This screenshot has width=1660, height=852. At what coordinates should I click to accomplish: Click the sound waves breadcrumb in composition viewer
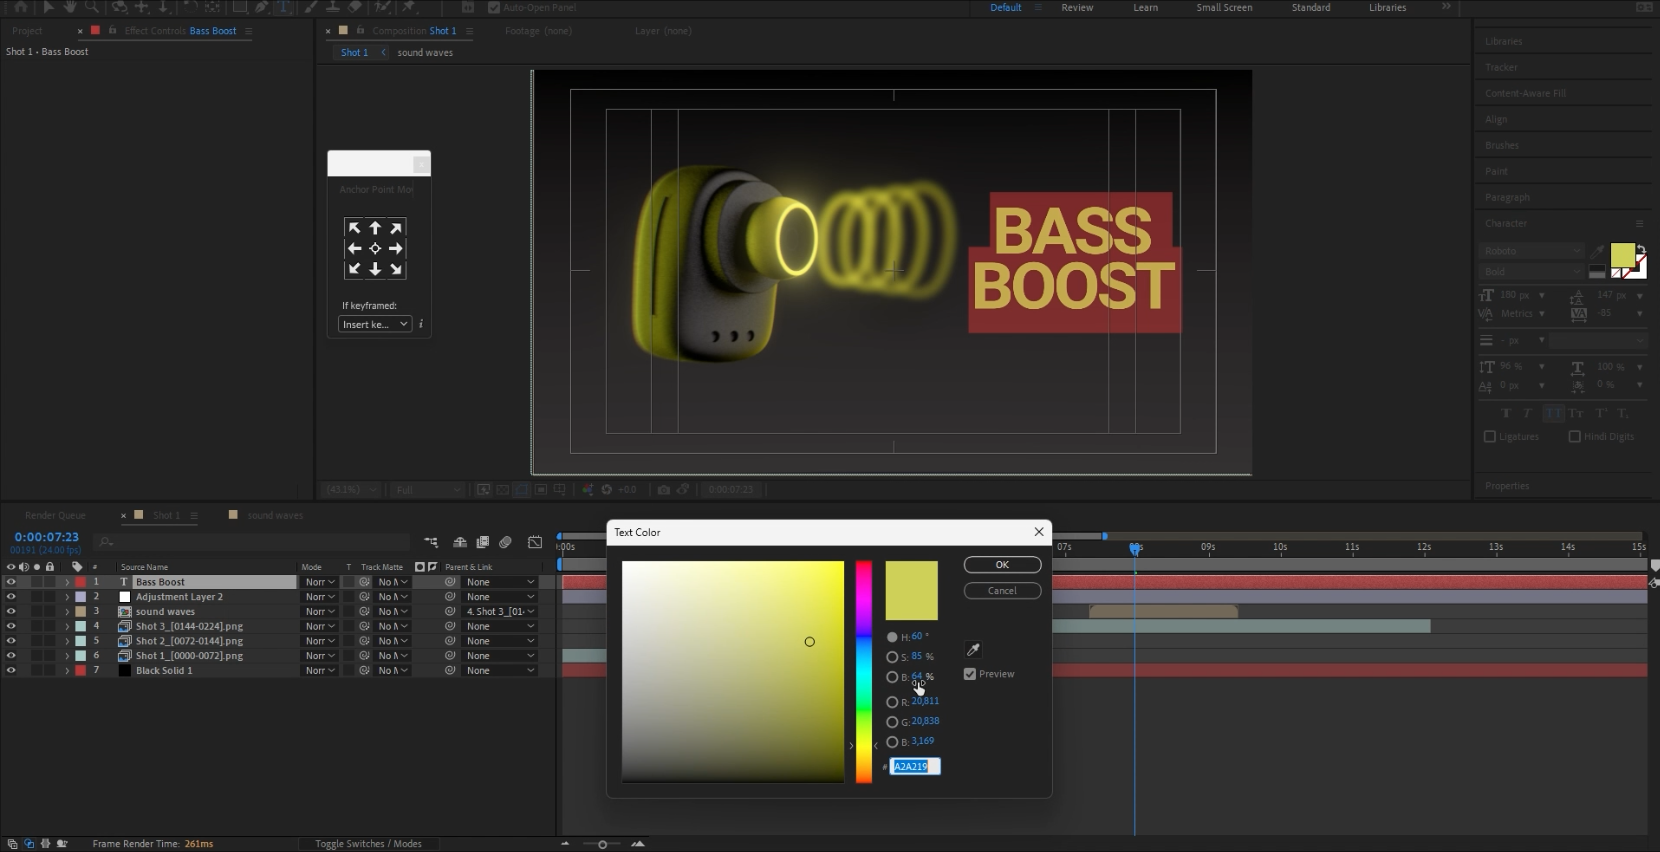[x=425, y=52]
